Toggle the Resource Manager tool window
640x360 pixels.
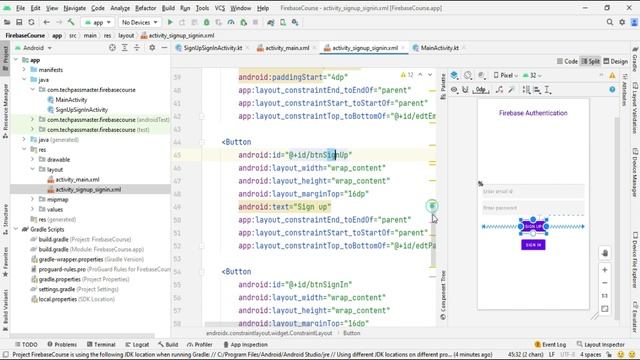click(x=5, y=111)
